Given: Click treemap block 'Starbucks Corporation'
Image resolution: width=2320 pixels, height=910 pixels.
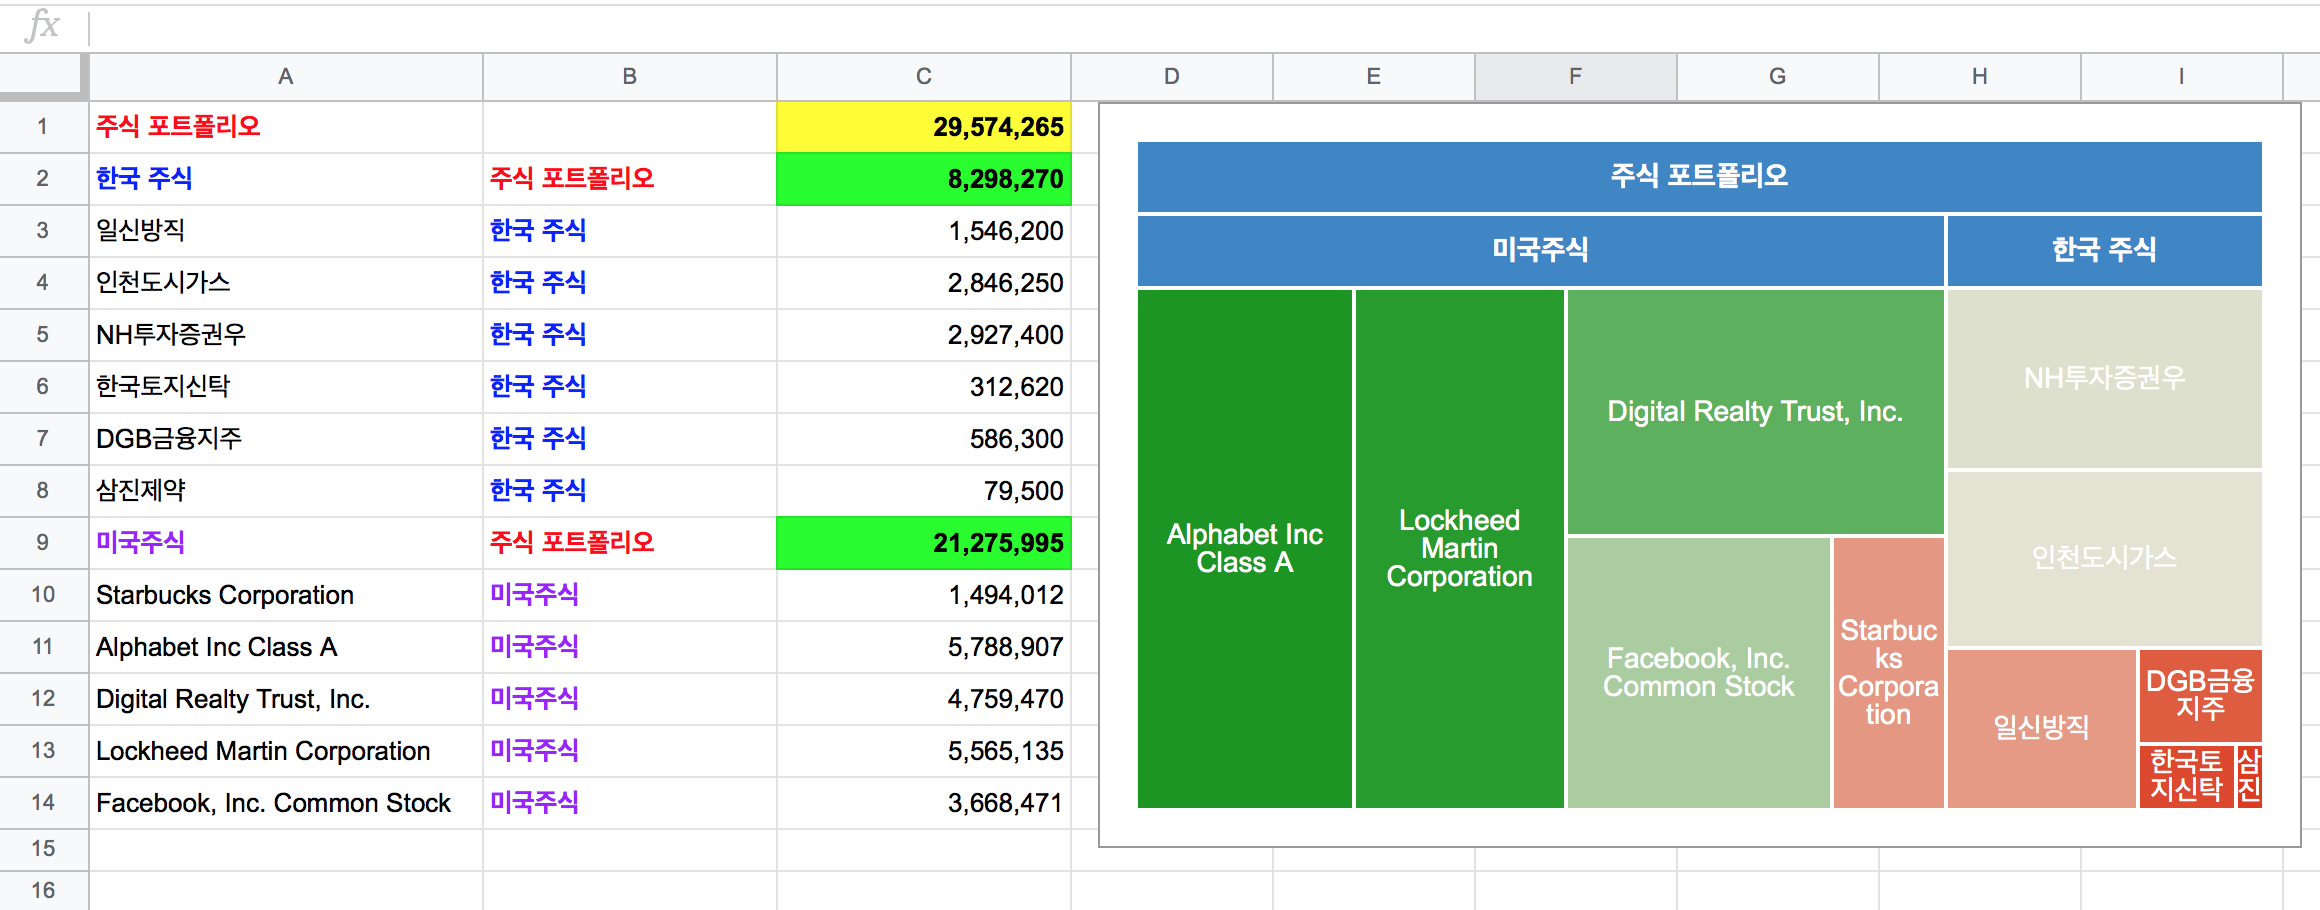Looking at the screenshot, I should click(1888, 672).
